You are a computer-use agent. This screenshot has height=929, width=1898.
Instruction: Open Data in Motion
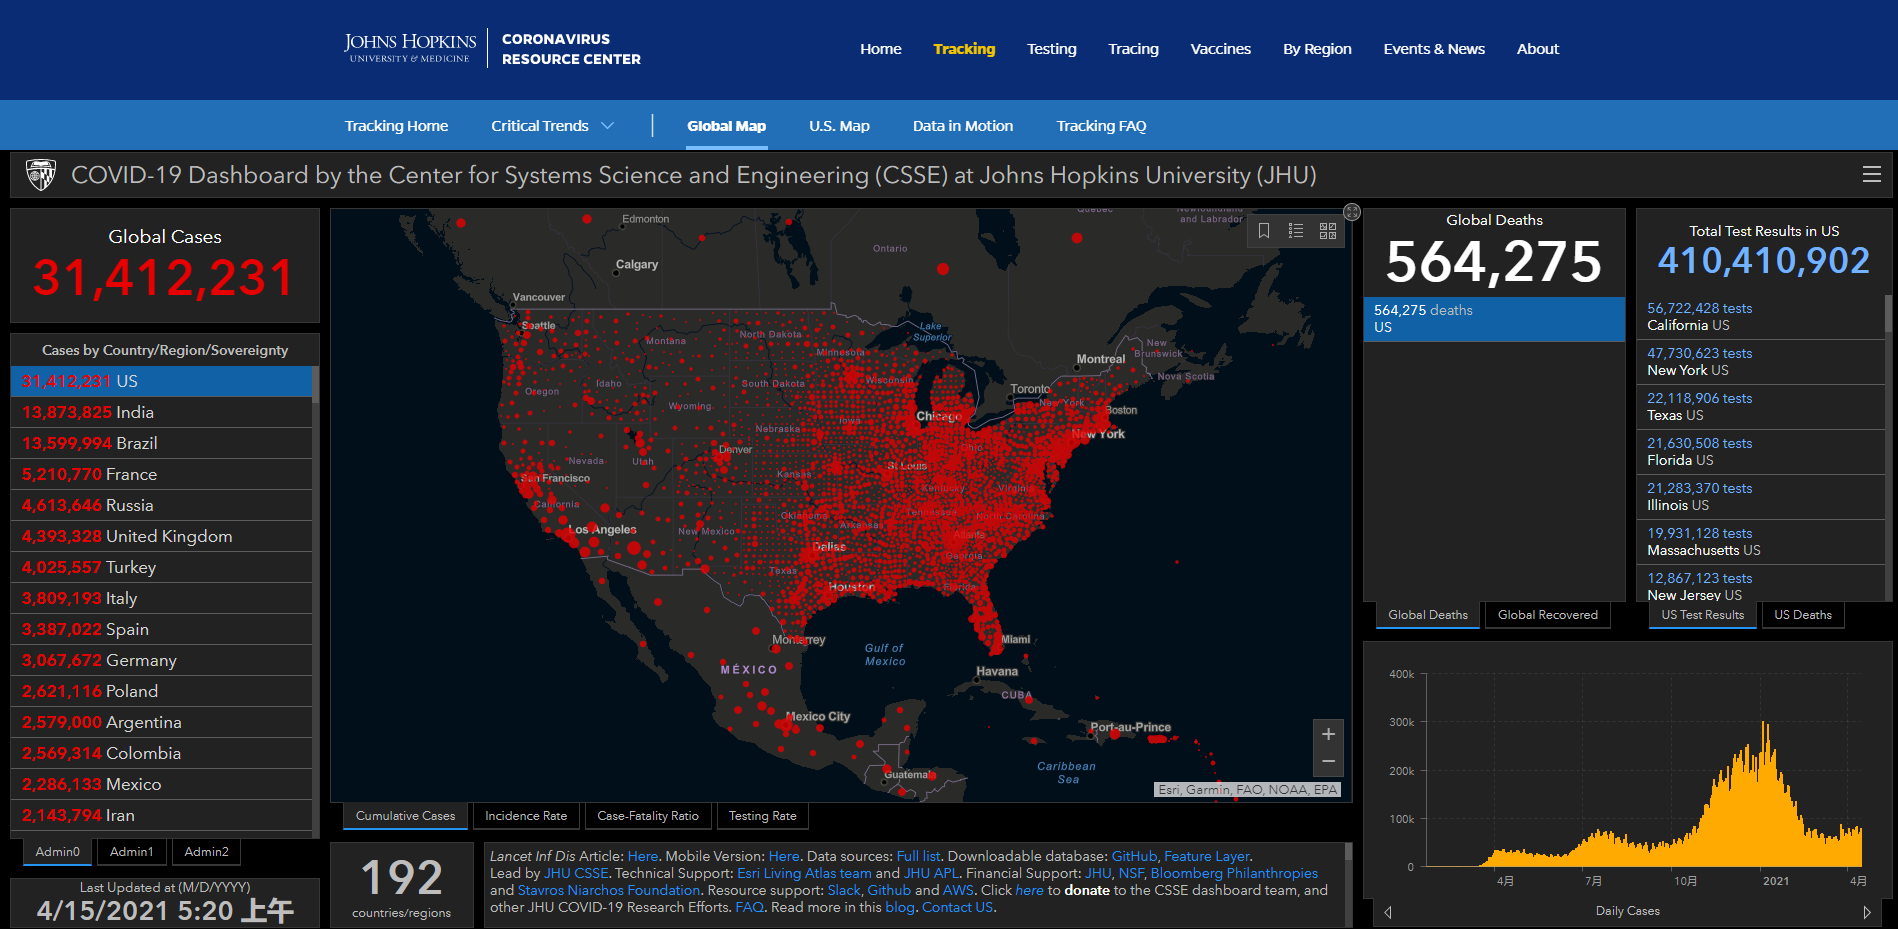(963, 126)
